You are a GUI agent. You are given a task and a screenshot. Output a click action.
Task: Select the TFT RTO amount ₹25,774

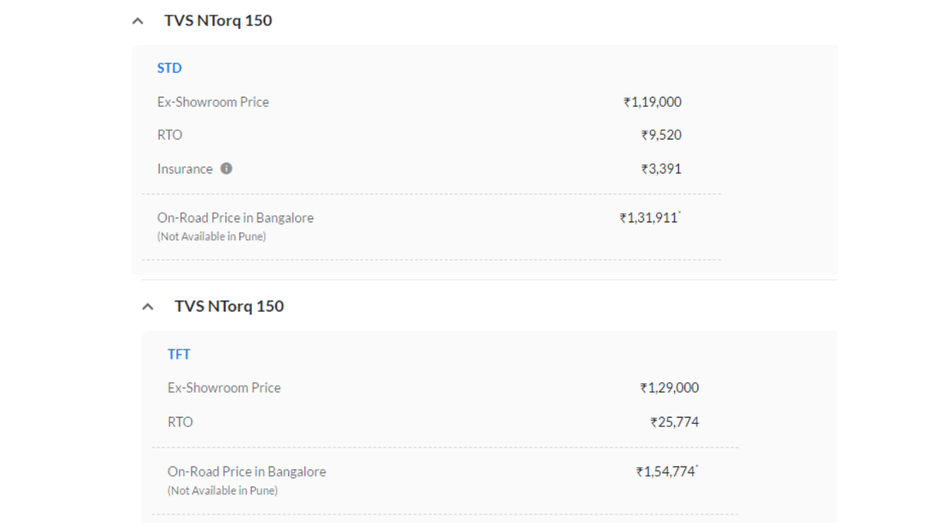(x=674, y=422)
